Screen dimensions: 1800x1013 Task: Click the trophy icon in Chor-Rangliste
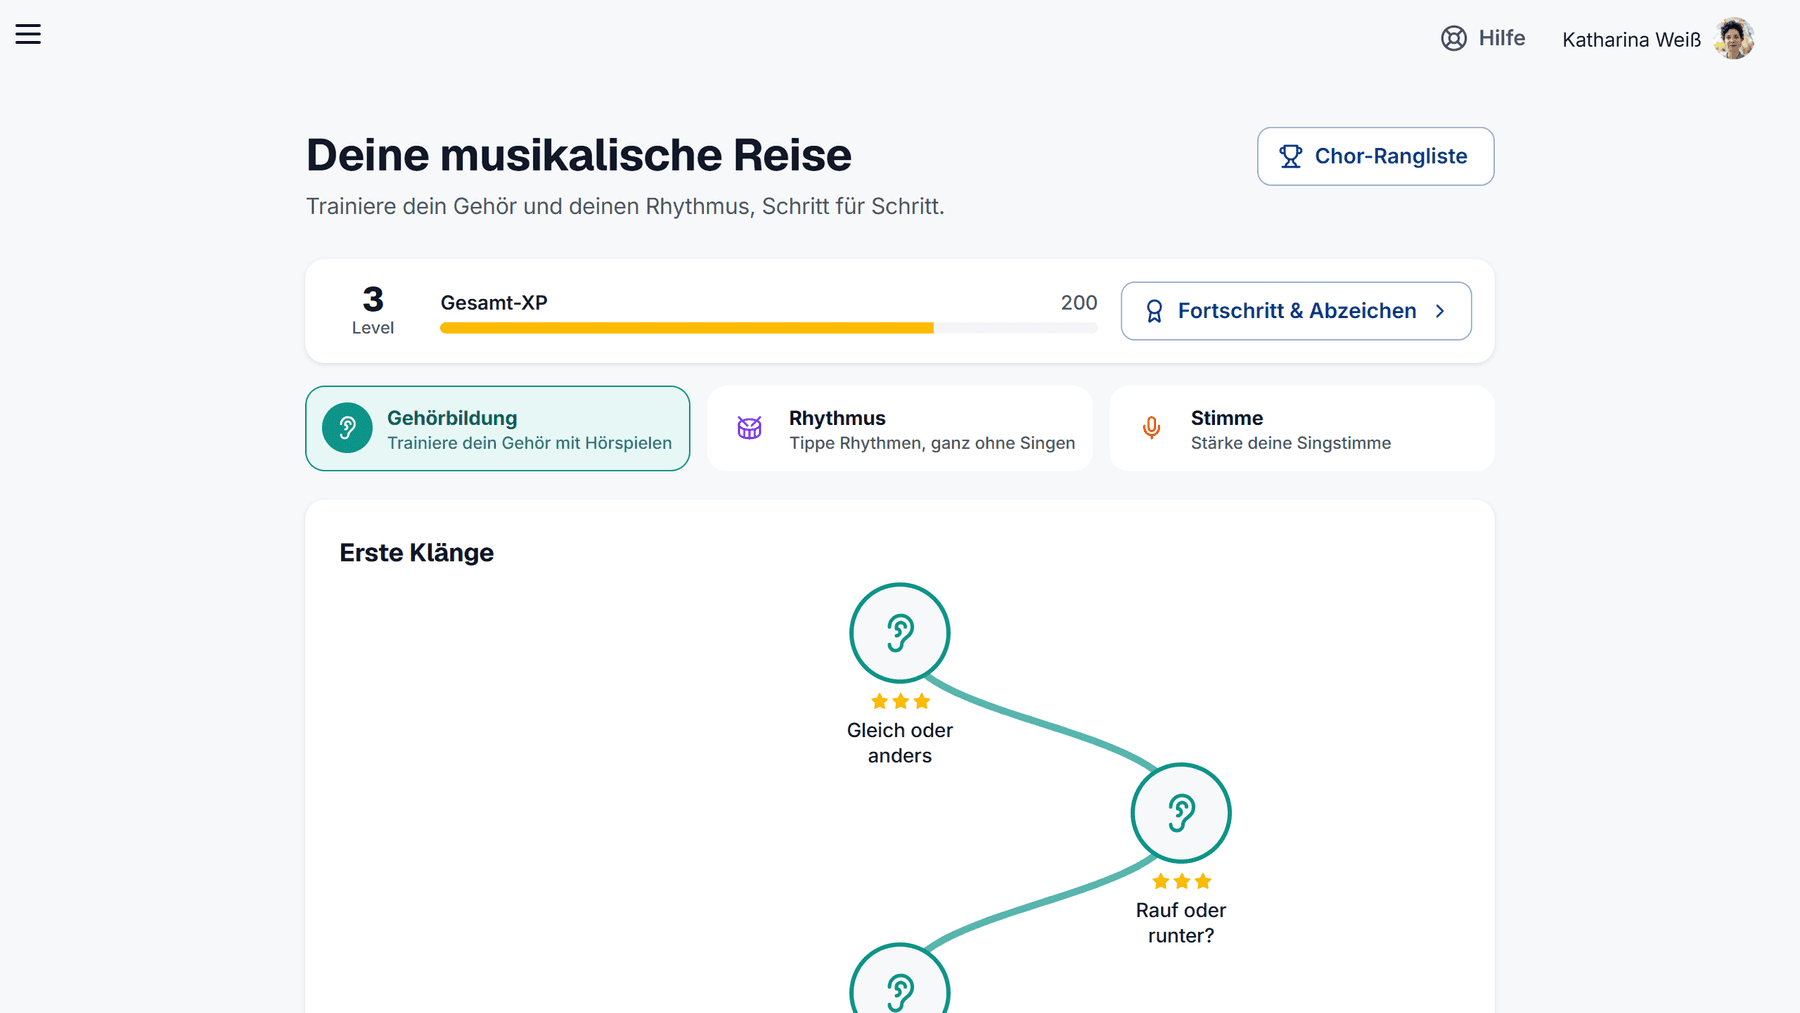[x=1290, y=156]
